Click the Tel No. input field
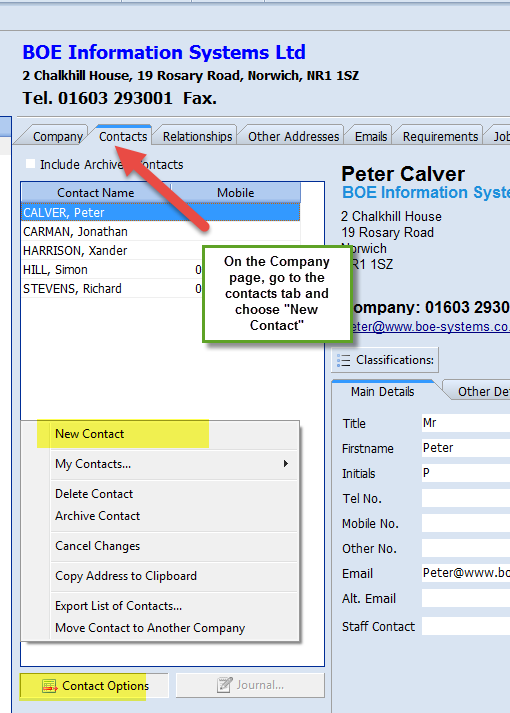The height and width of the screenshot is (713, 510). pyautogui.click(x=466, y=498)
